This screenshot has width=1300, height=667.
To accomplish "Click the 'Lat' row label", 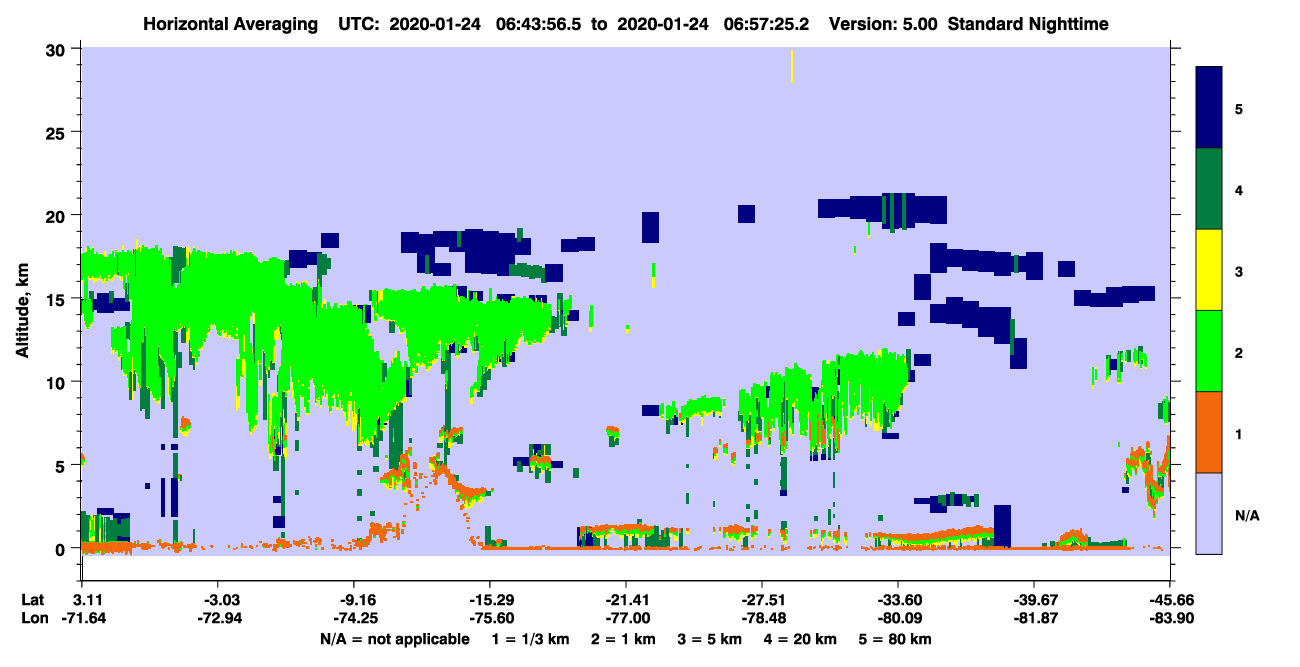I will tap(33, 599).
